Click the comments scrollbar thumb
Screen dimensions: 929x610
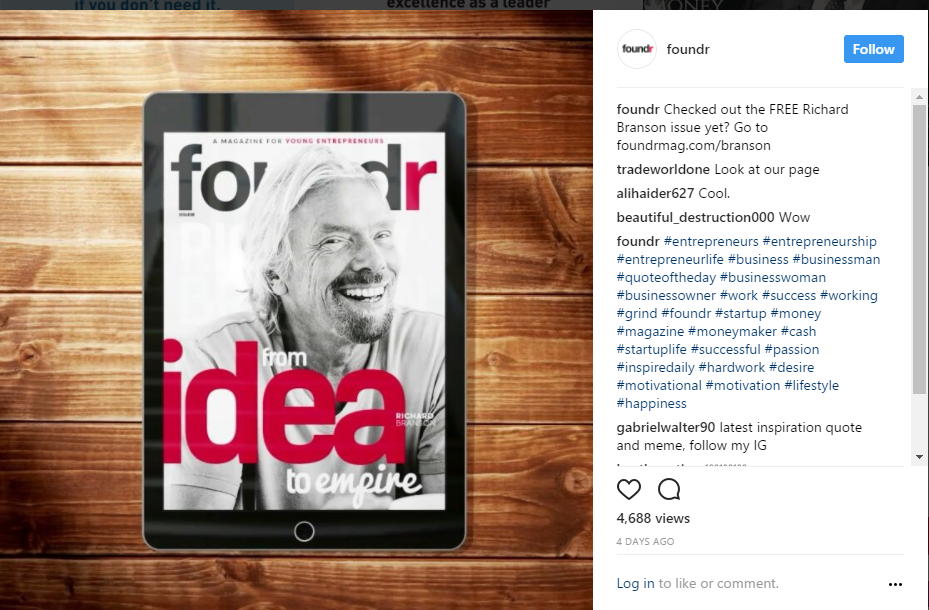click(919, 249)
